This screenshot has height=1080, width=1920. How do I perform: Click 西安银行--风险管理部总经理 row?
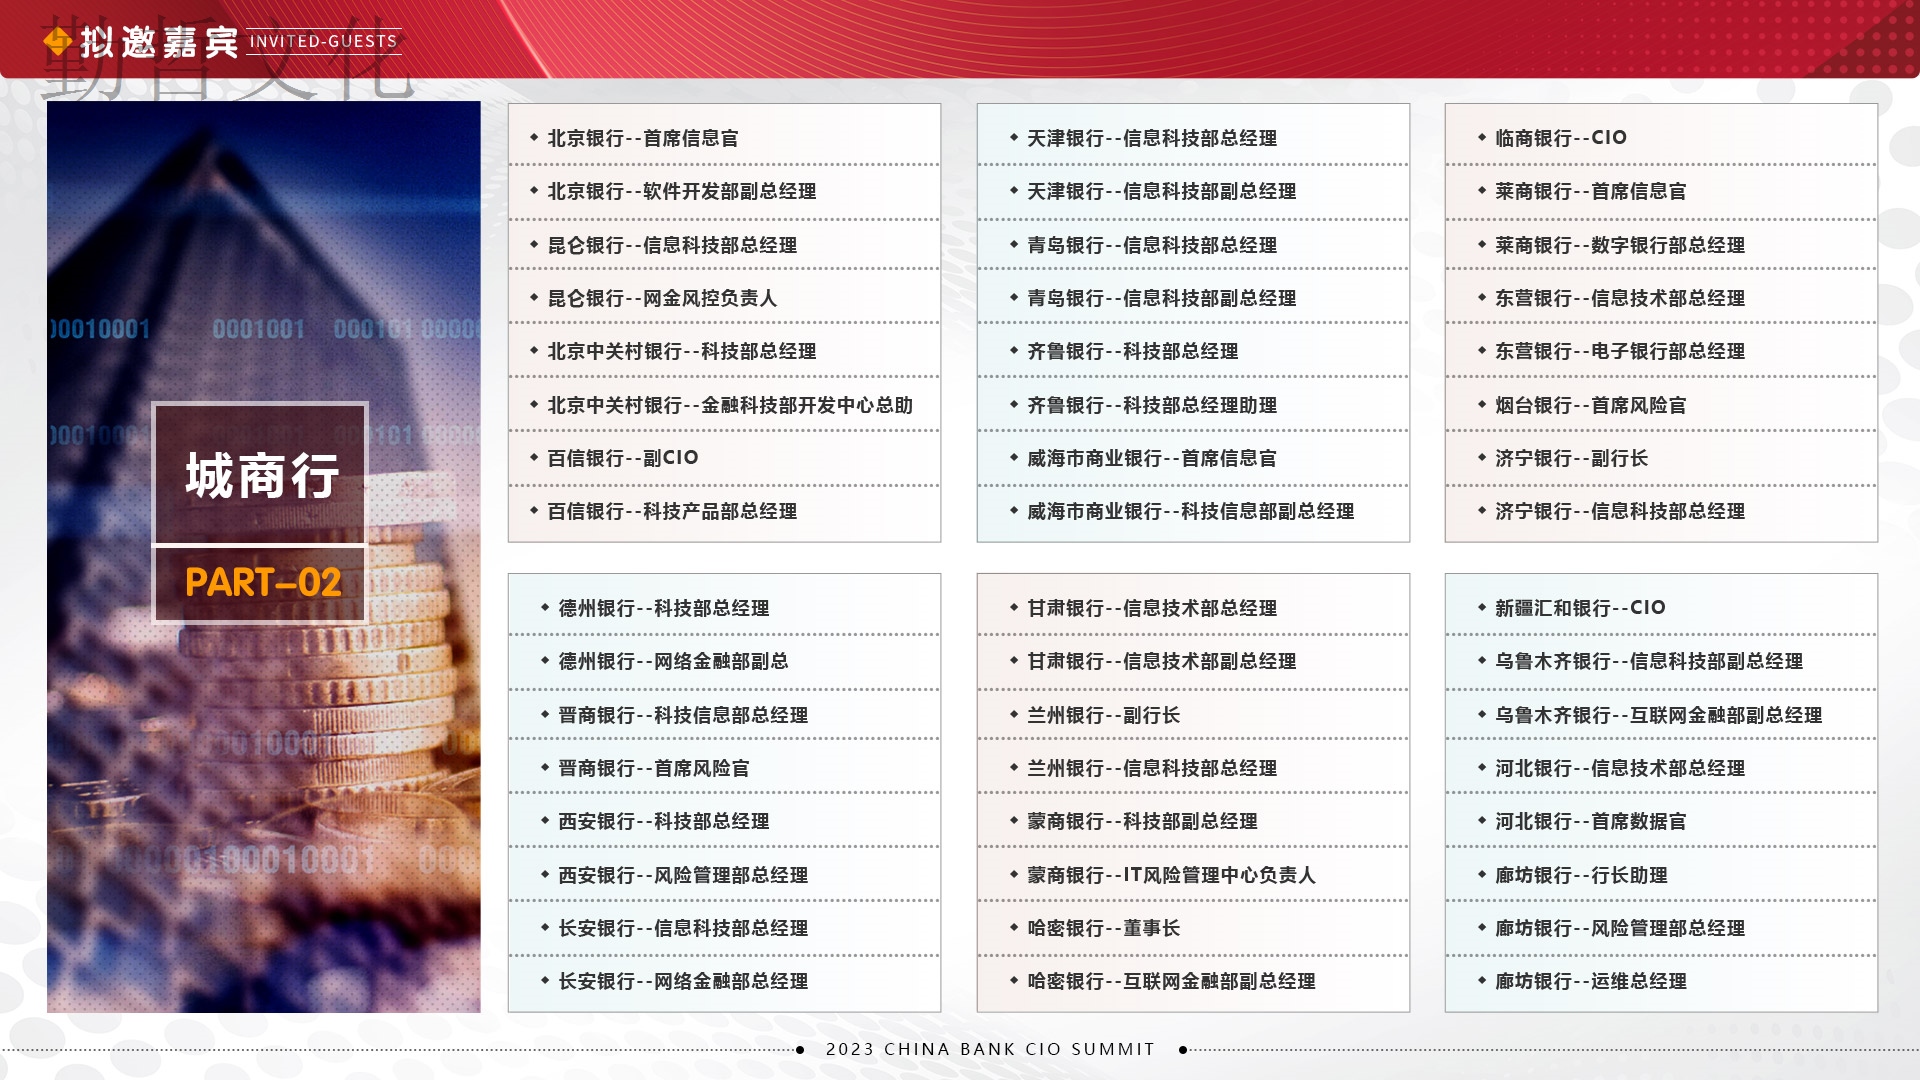[683, 875]
